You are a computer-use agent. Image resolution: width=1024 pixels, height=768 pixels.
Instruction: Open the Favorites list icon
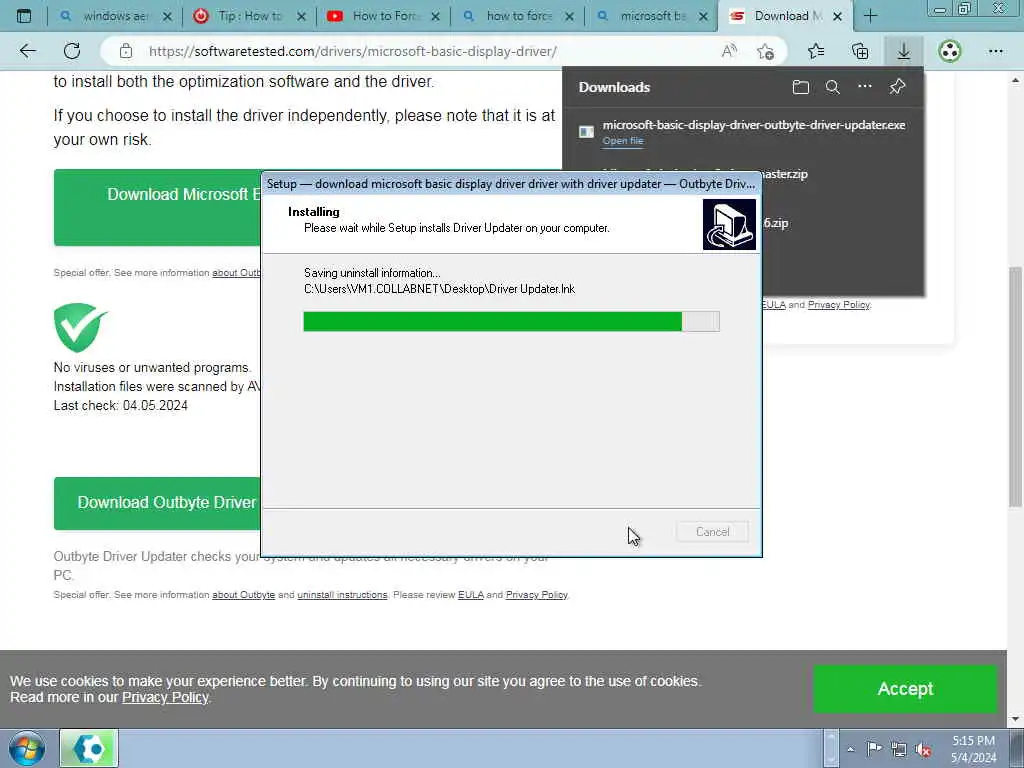point(816,51)
